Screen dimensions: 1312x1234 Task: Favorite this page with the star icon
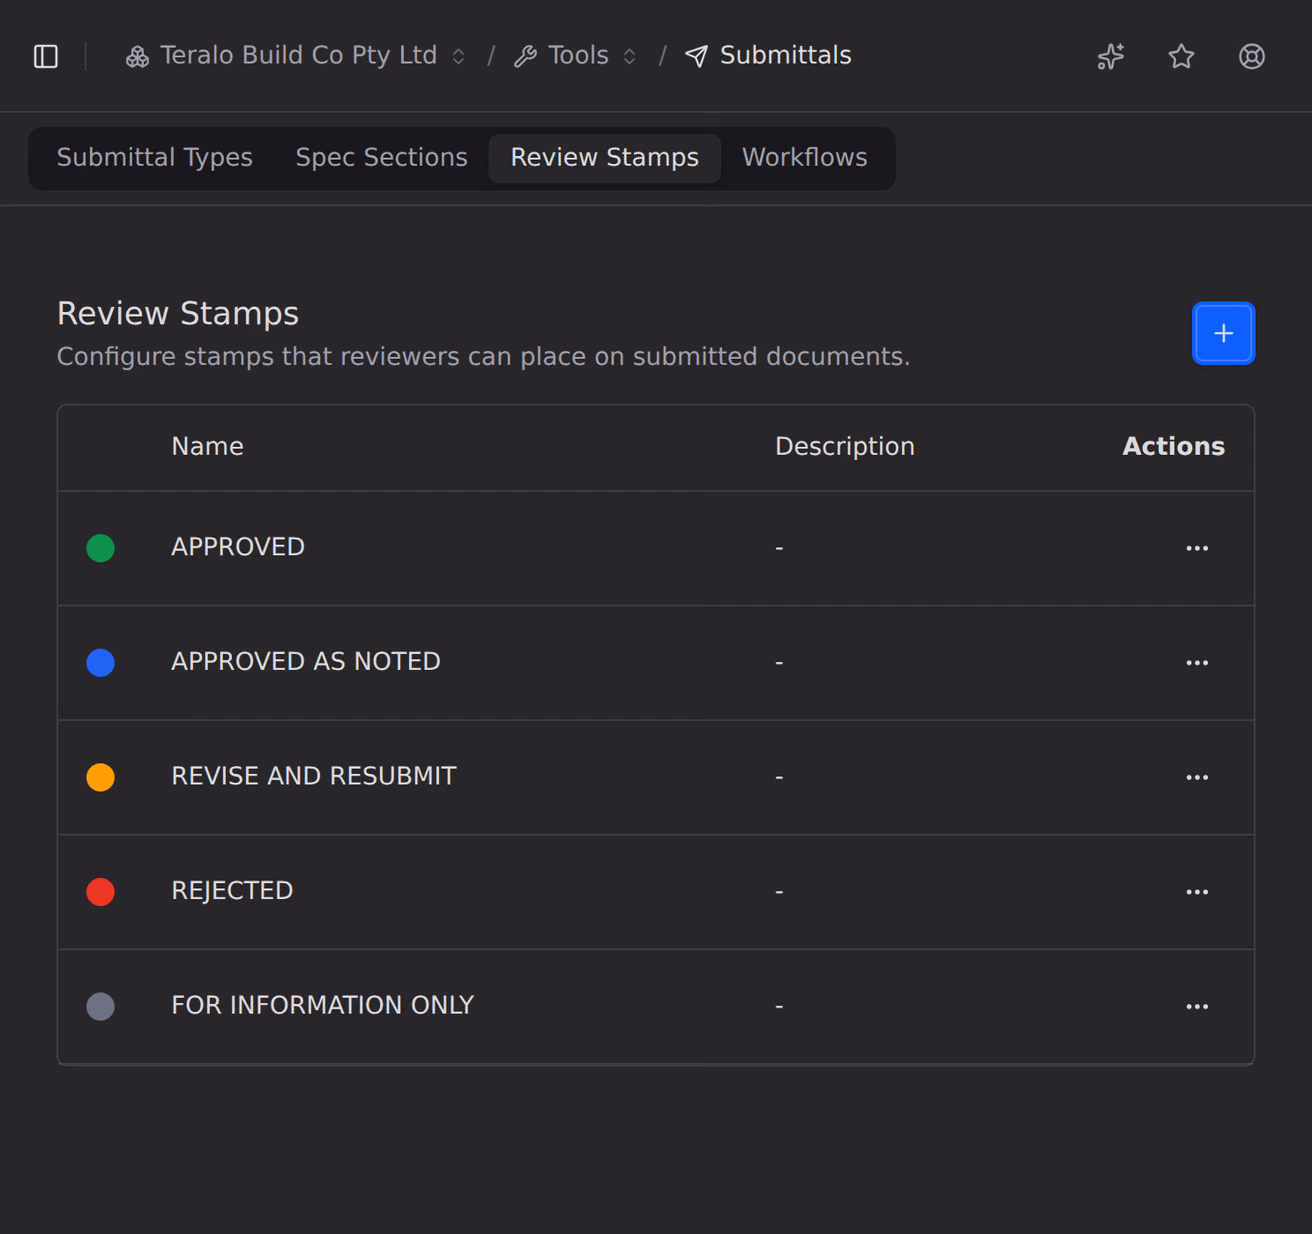pyautogui.click(x=1182, y=56)
